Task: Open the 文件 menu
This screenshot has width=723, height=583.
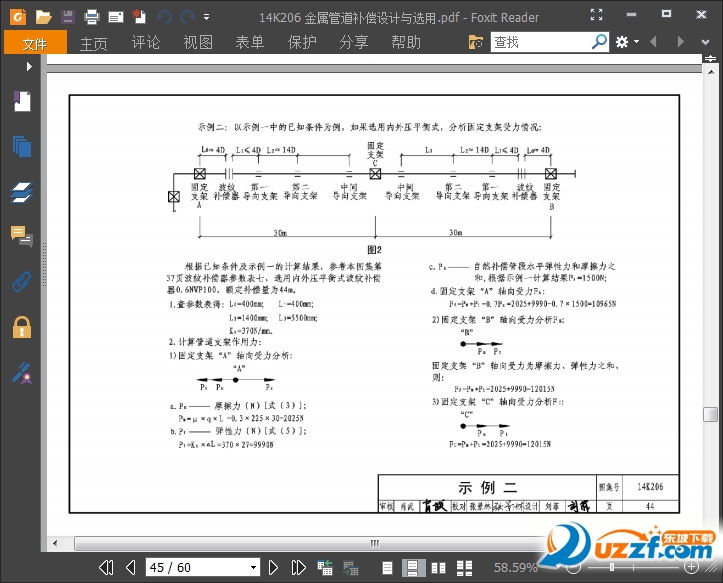Action: tap(35, 42)
